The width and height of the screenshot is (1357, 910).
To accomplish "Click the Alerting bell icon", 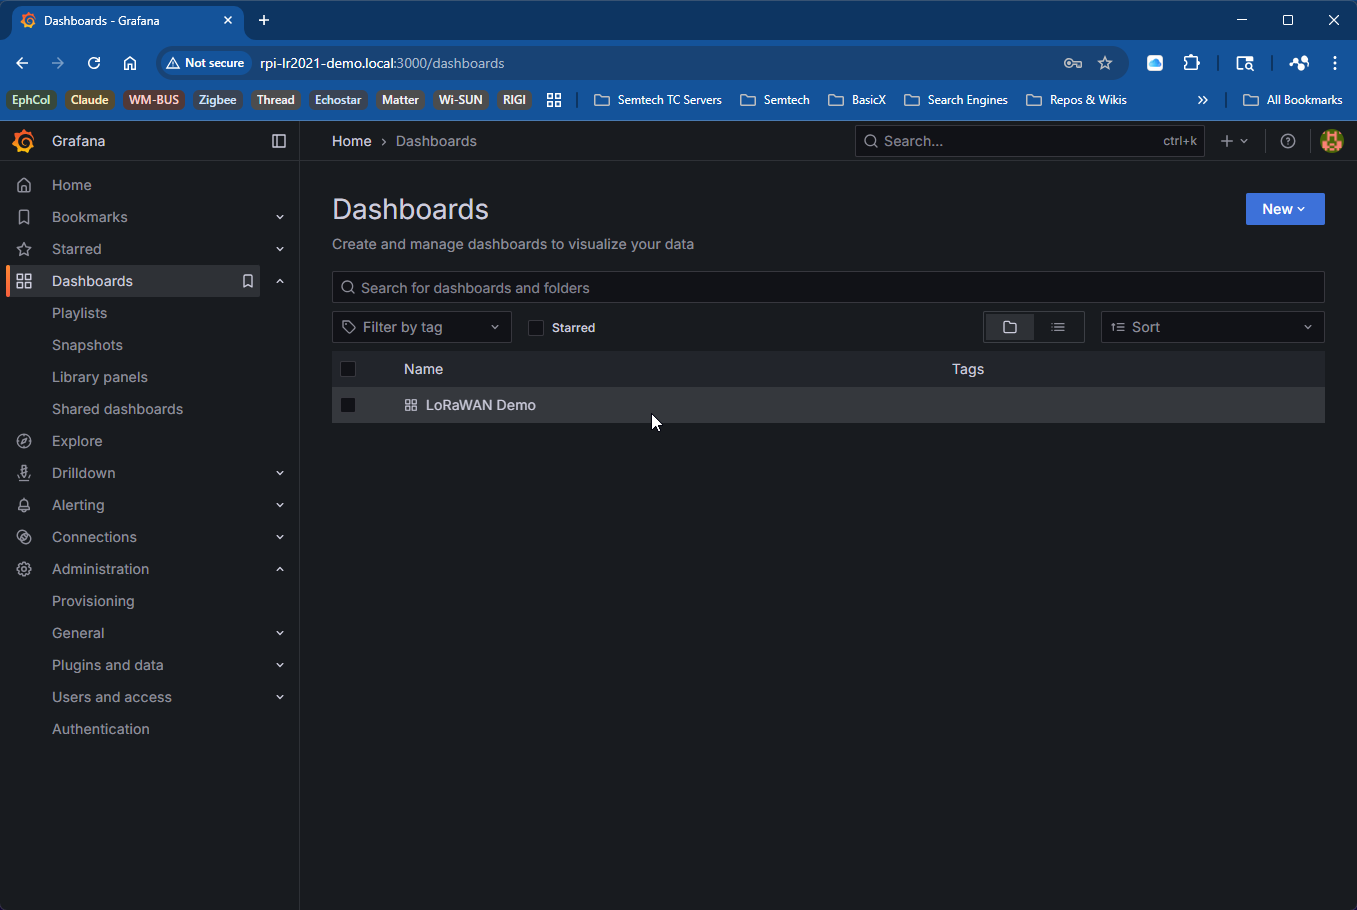I will coord(24,505).
